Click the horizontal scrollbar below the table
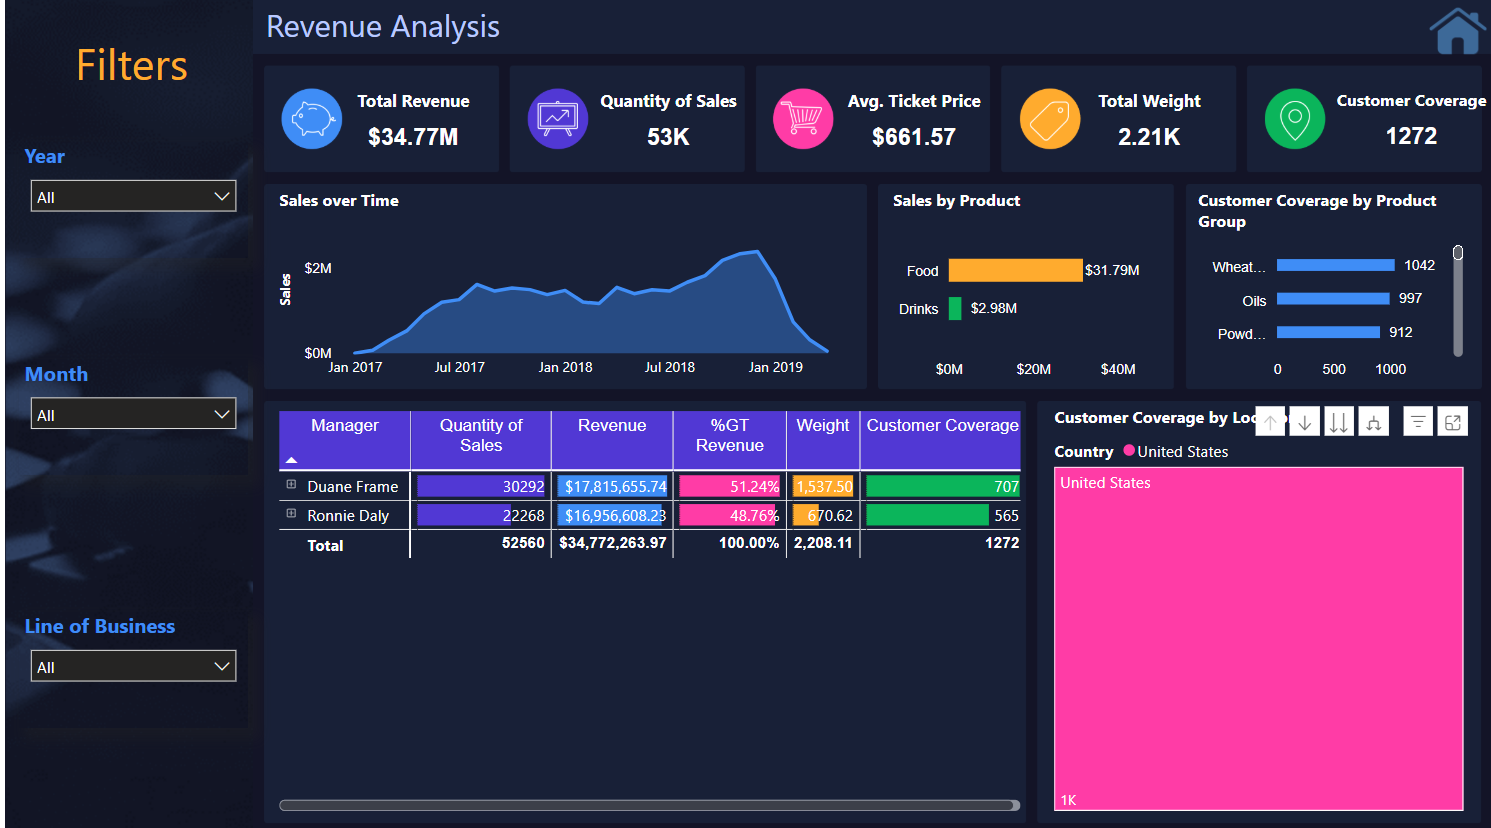Viewport: 1491px width, 828px height. coord(650,805)
